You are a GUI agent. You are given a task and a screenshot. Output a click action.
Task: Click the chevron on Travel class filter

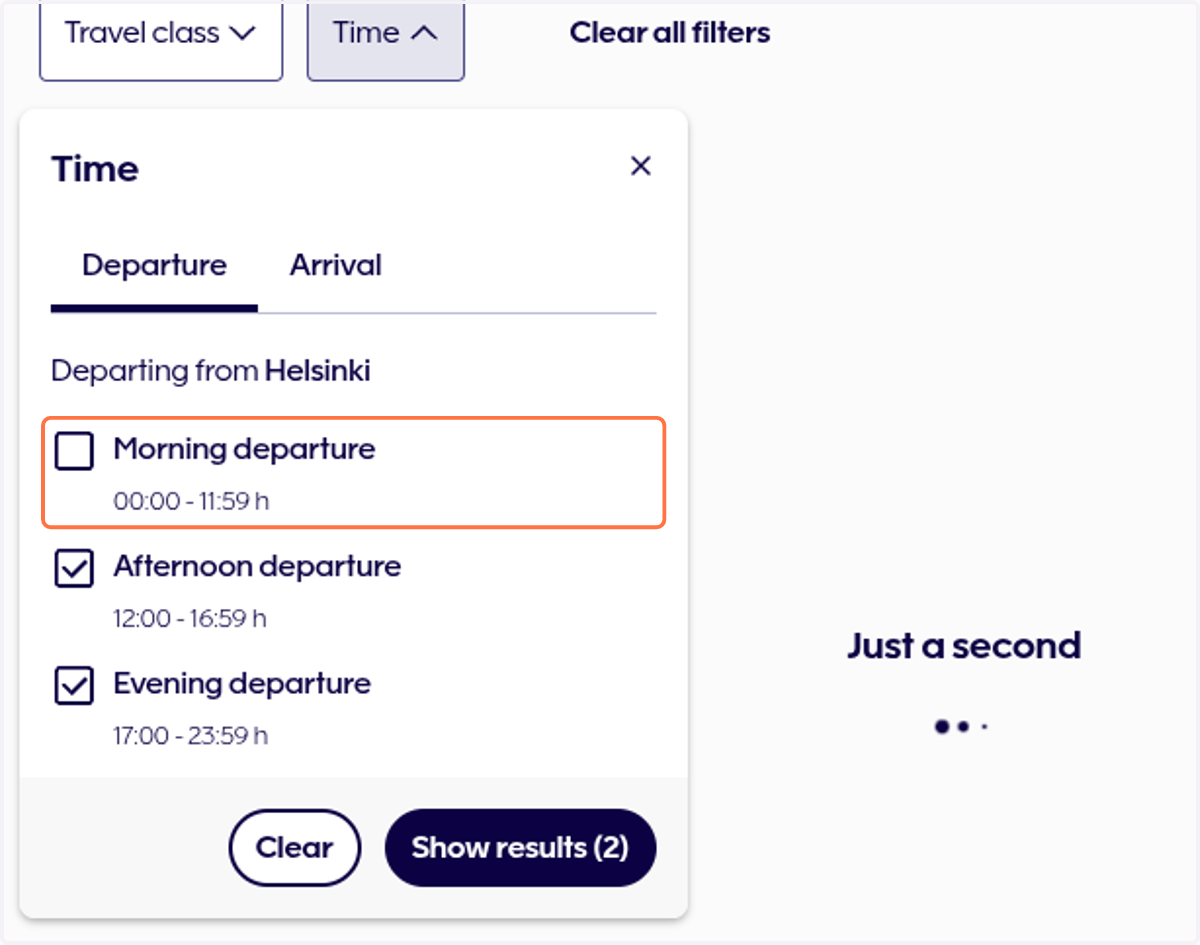(242, 33)
